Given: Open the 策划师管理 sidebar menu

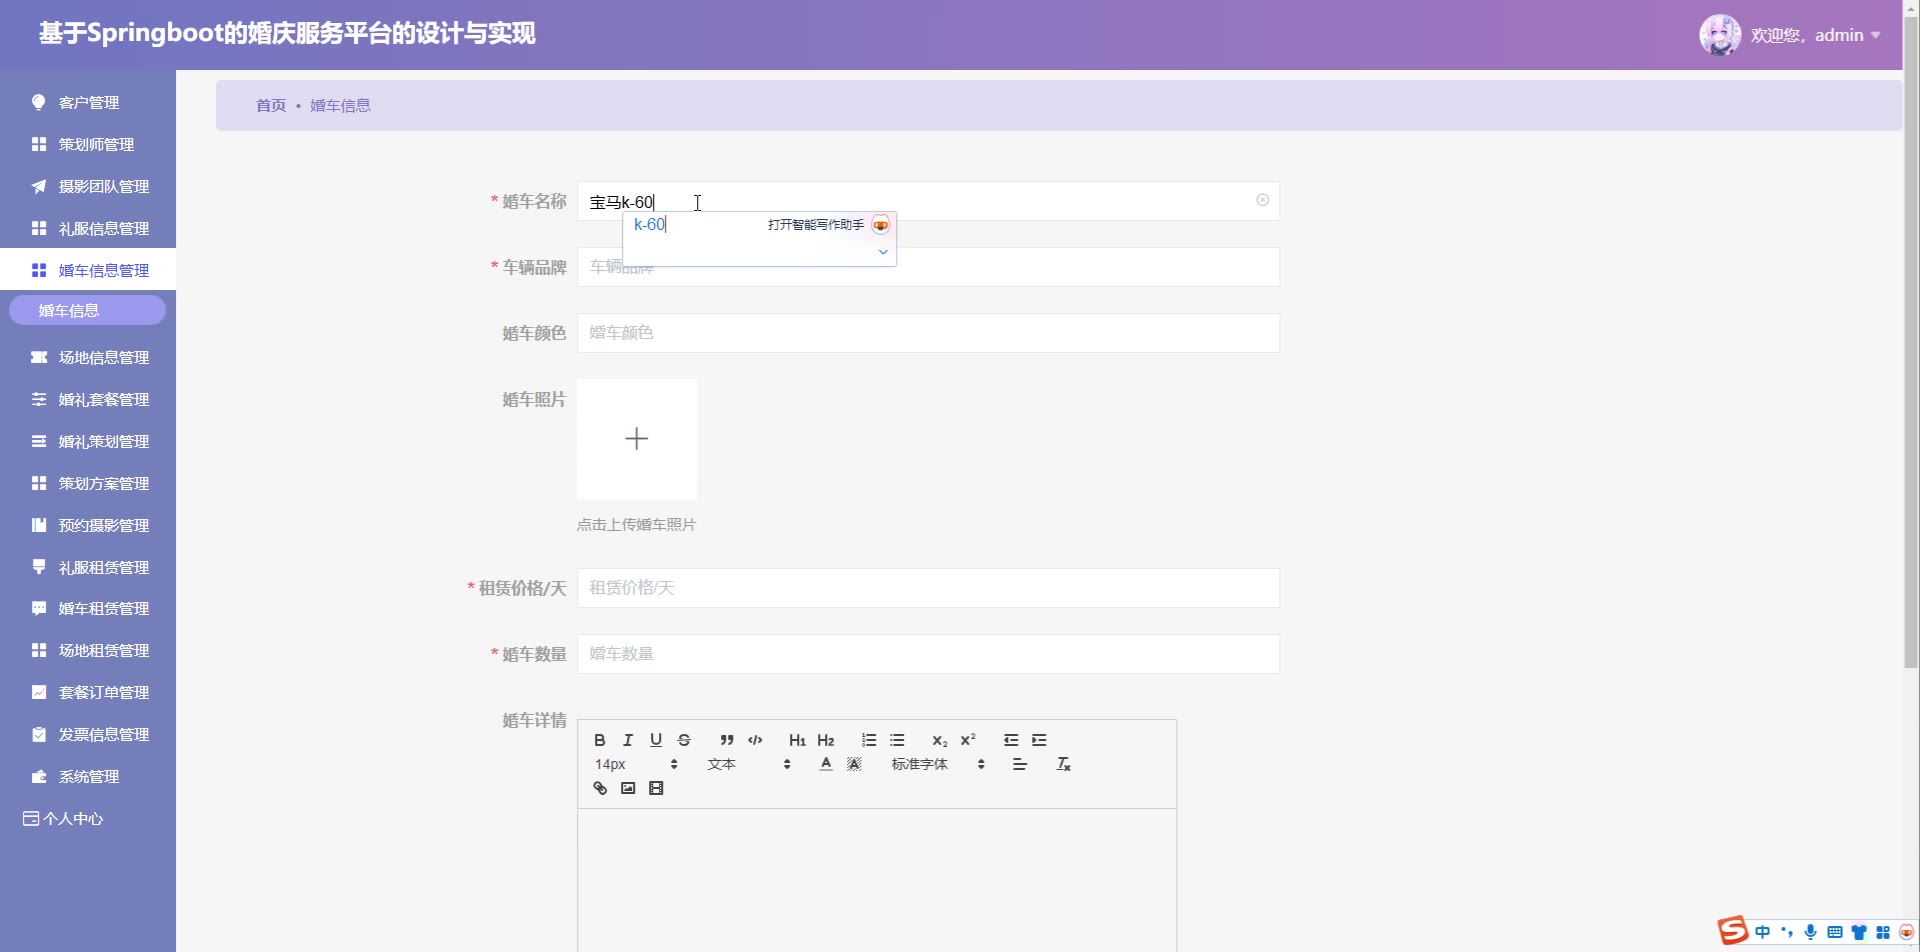Looking at the screenshot, I should [x=88, y=144].
